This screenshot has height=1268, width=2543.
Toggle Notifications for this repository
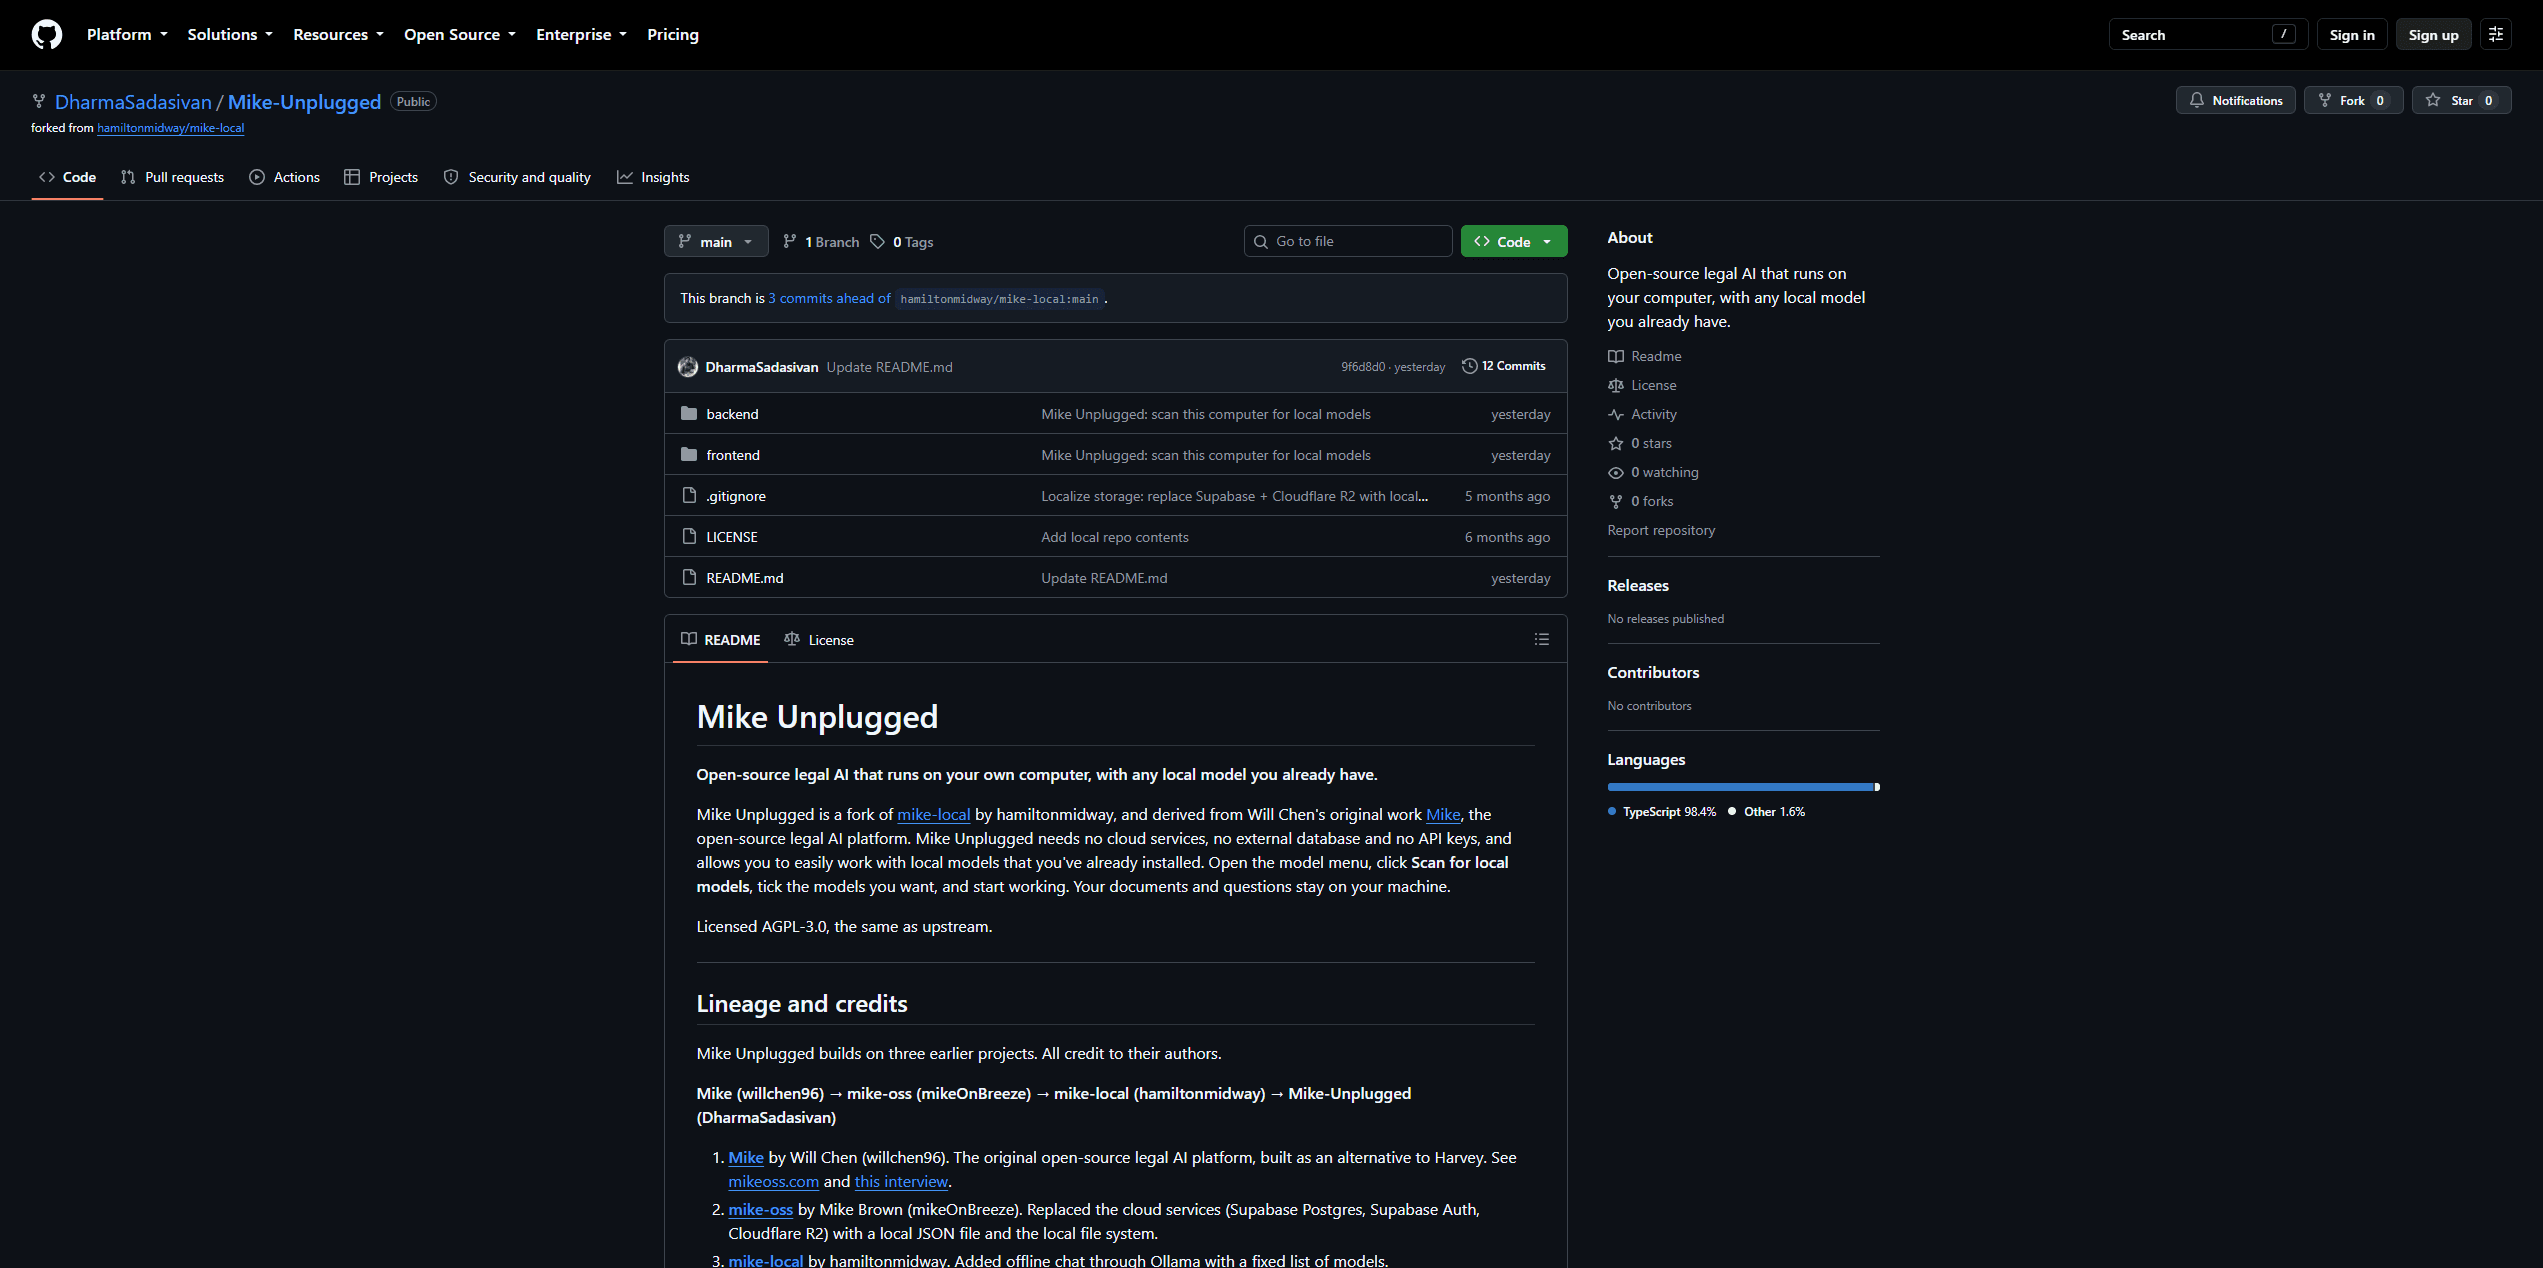pos(2235,100)
